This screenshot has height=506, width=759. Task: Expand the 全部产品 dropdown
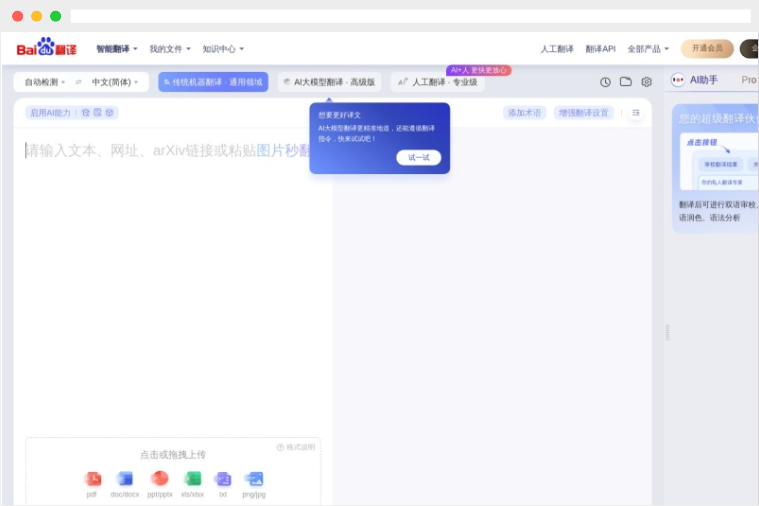tap(648, 49)
